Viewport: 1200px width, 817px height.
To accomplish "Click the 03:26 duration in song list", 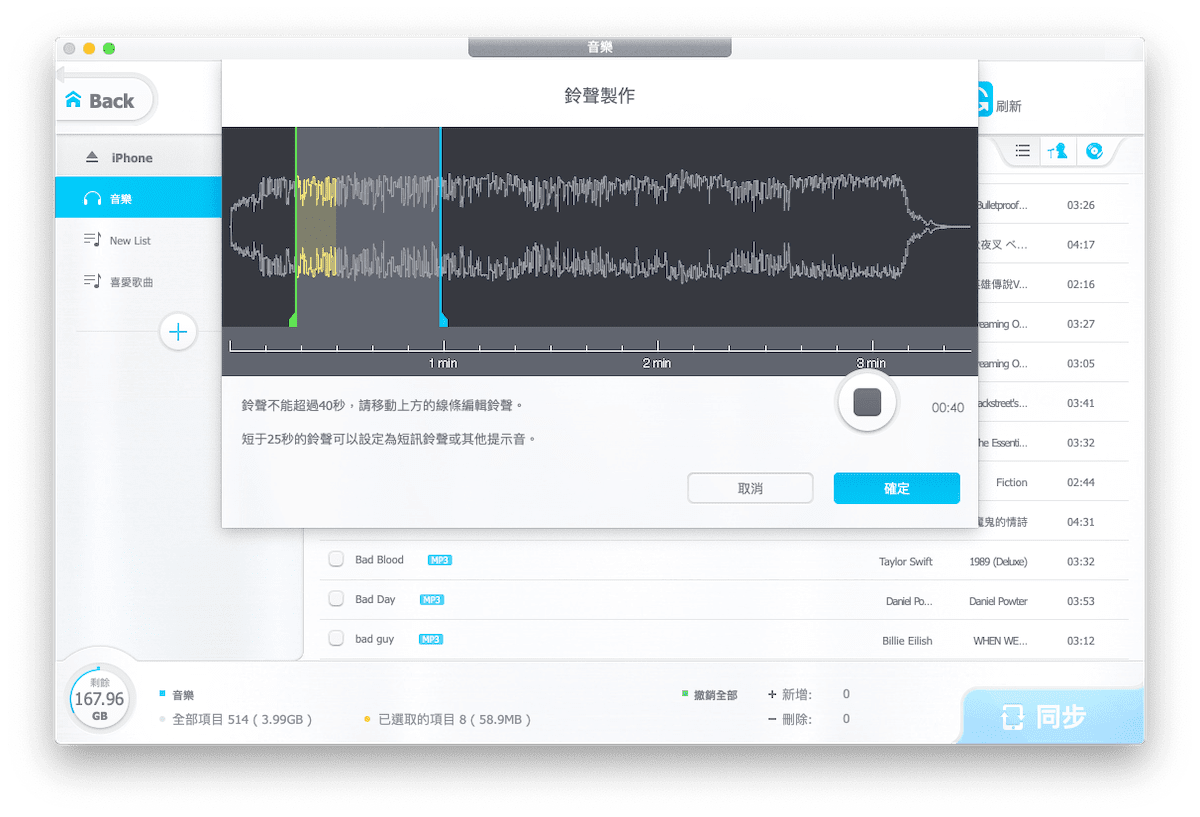I will coord(1081,205).
